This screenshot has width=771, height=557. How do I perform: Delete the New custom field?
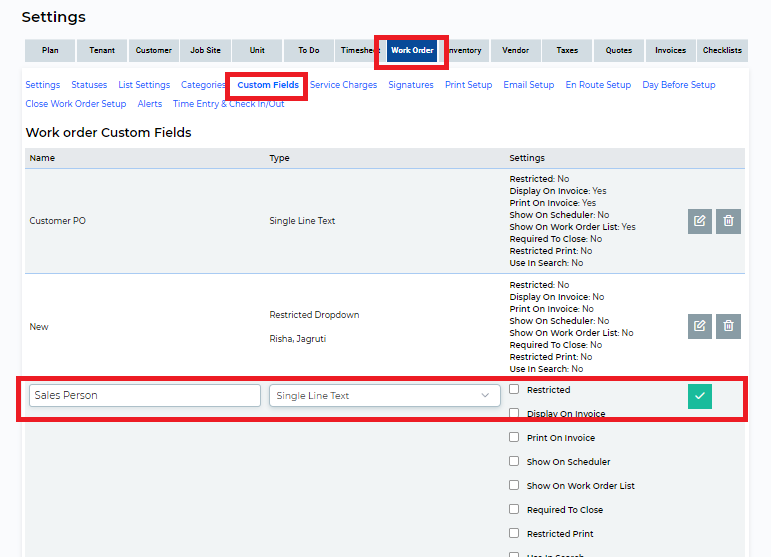[x=728, y=326]
